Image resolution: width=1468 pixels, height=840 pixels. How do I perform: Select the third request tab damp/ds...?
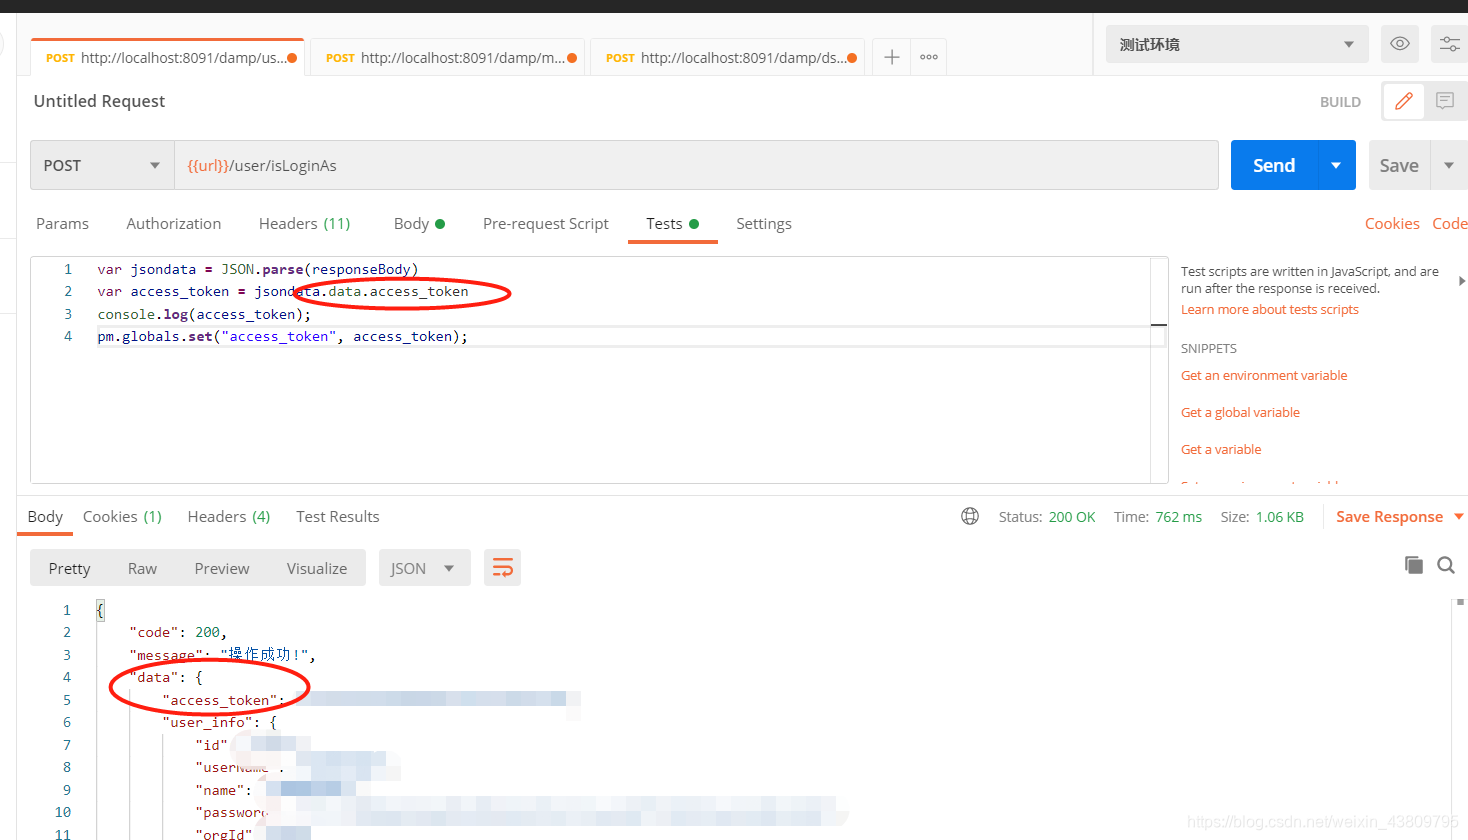tap(727, 58)
